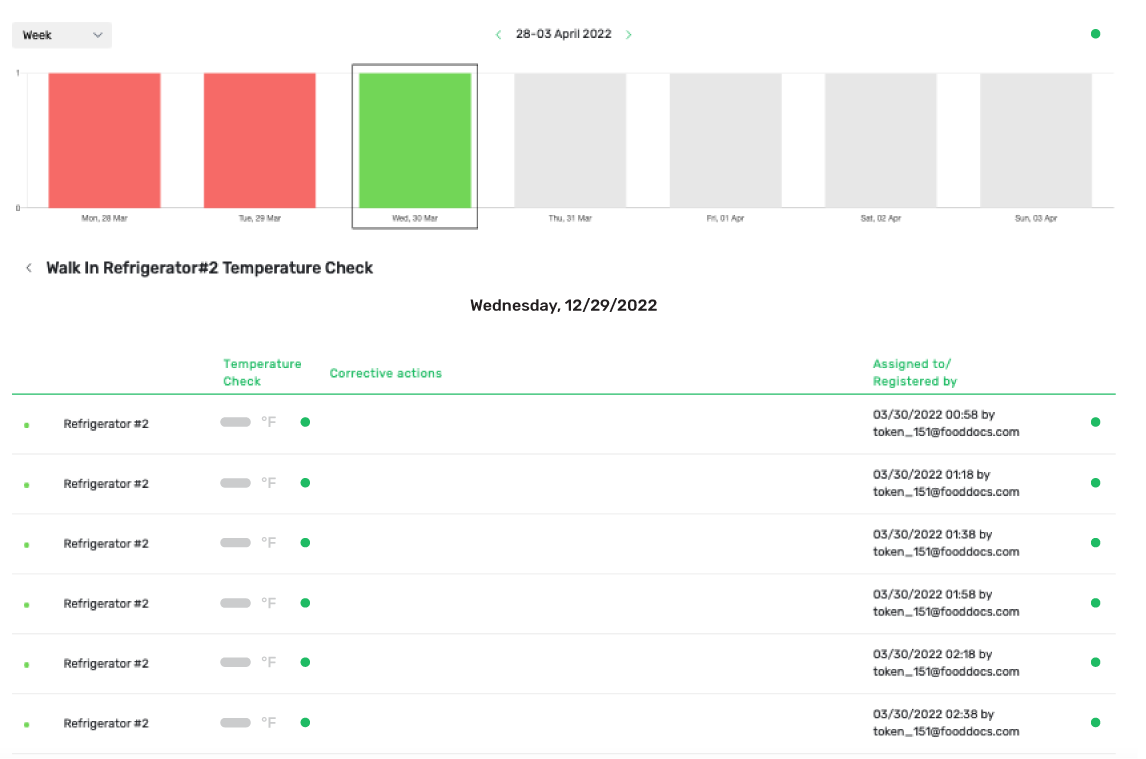Click right-side green status dot in 02:38 row
This screenshot has width=1146, height=759.
coord(1095,722)
